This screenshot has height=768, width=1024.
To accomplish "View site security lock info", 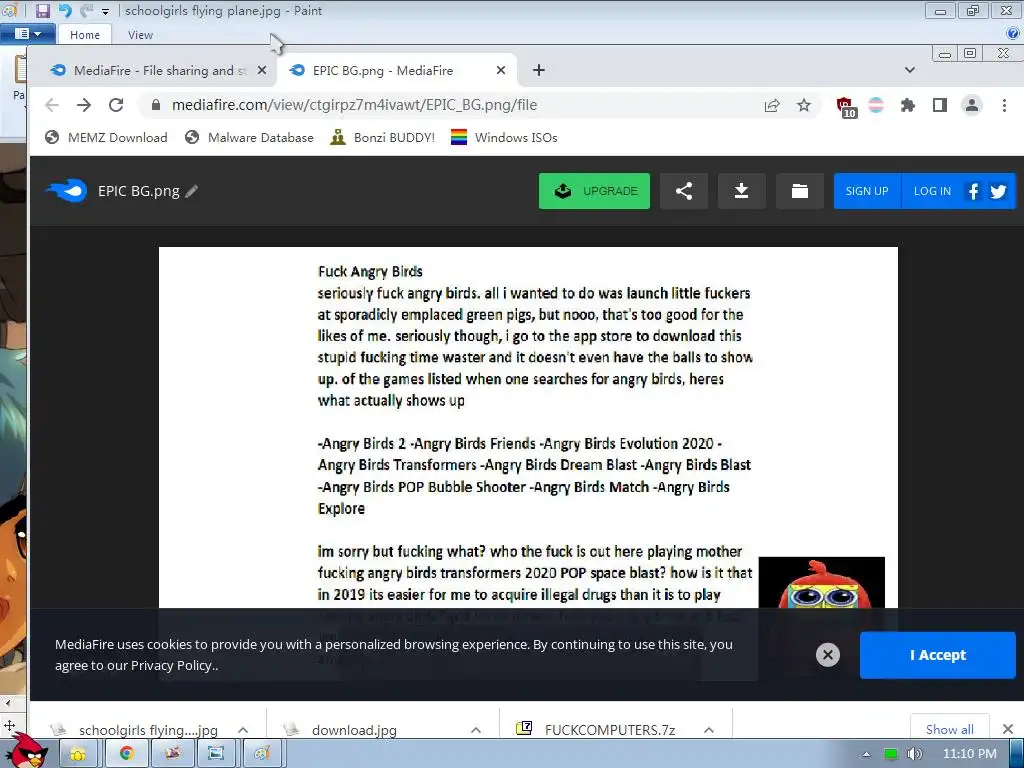I will tap(155, 105).
